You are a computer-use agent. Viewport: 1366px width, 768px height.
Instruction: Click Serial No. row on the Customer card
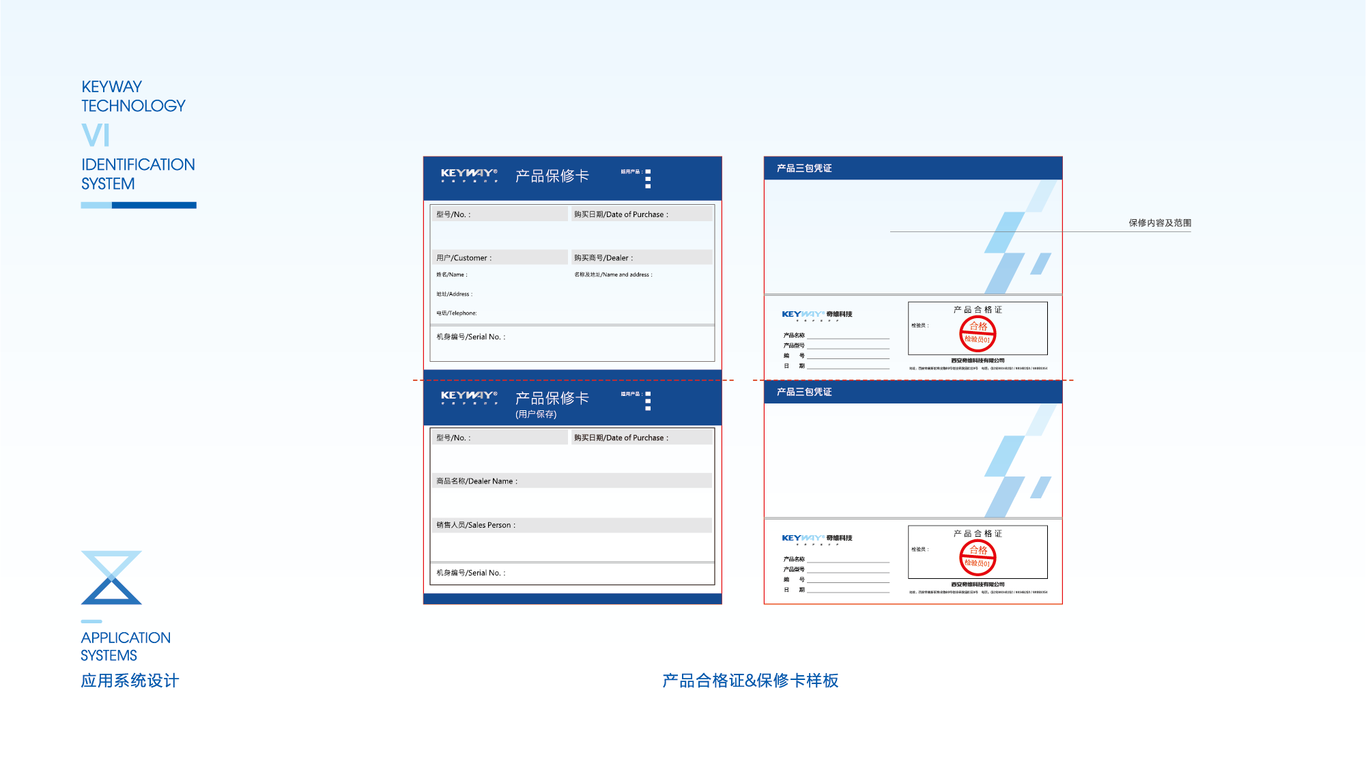(x=572, y=343)
